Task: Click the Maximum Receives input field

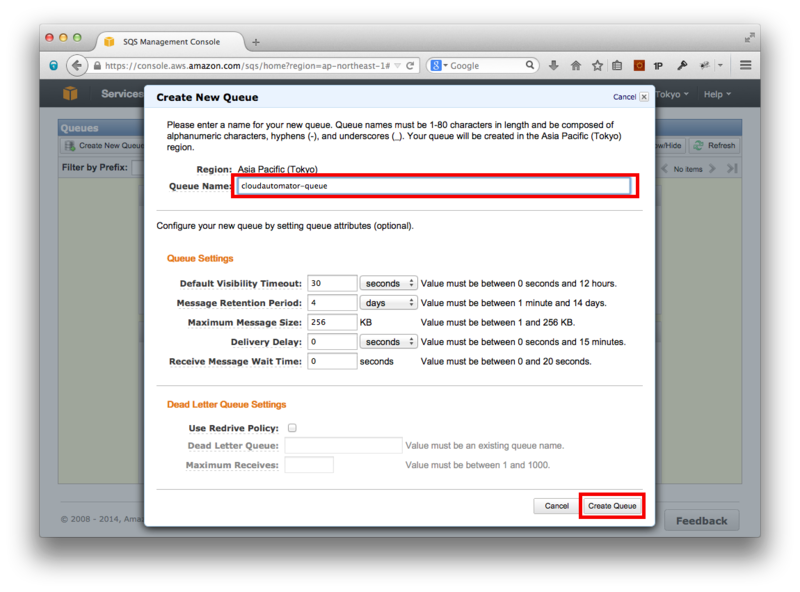Action: coord(309,465)
